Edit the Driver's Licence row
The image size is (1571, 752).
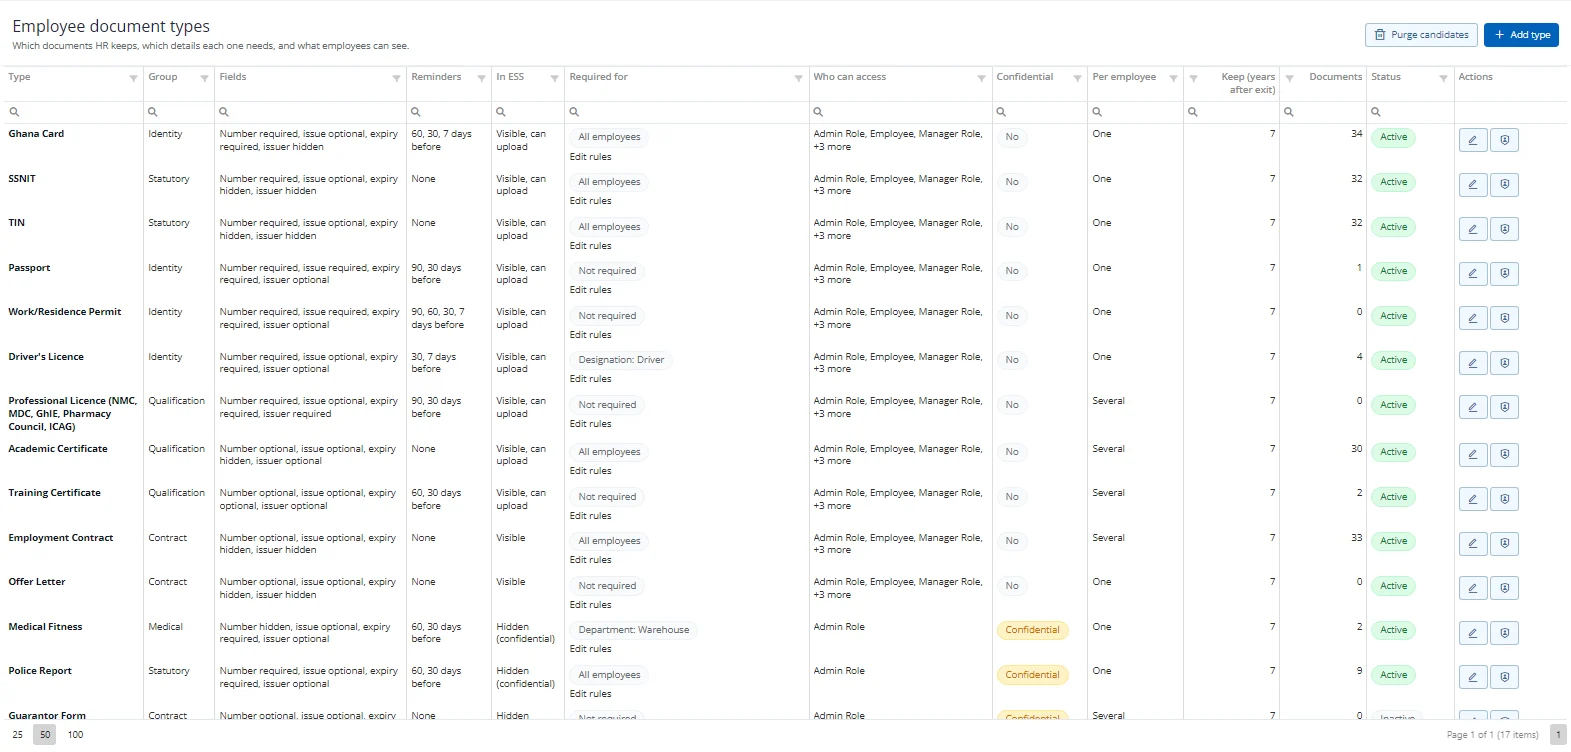pos(1473,363)
